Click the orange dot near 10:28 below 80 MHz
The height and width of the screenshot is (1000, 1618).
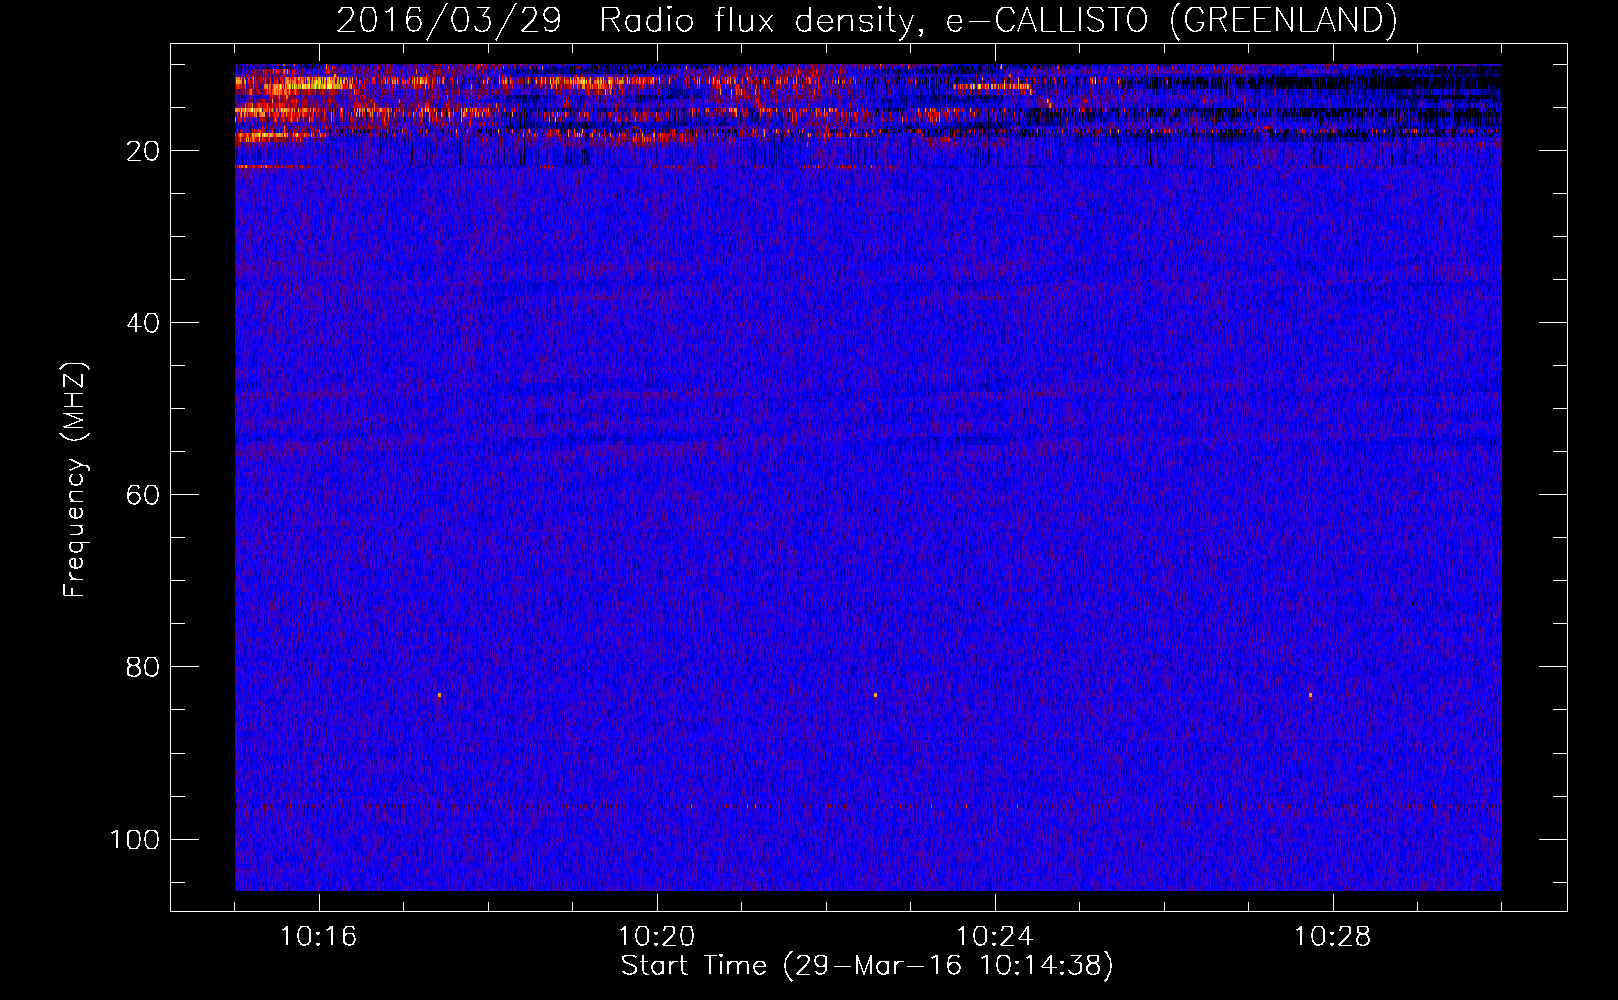coord(1310,694)
